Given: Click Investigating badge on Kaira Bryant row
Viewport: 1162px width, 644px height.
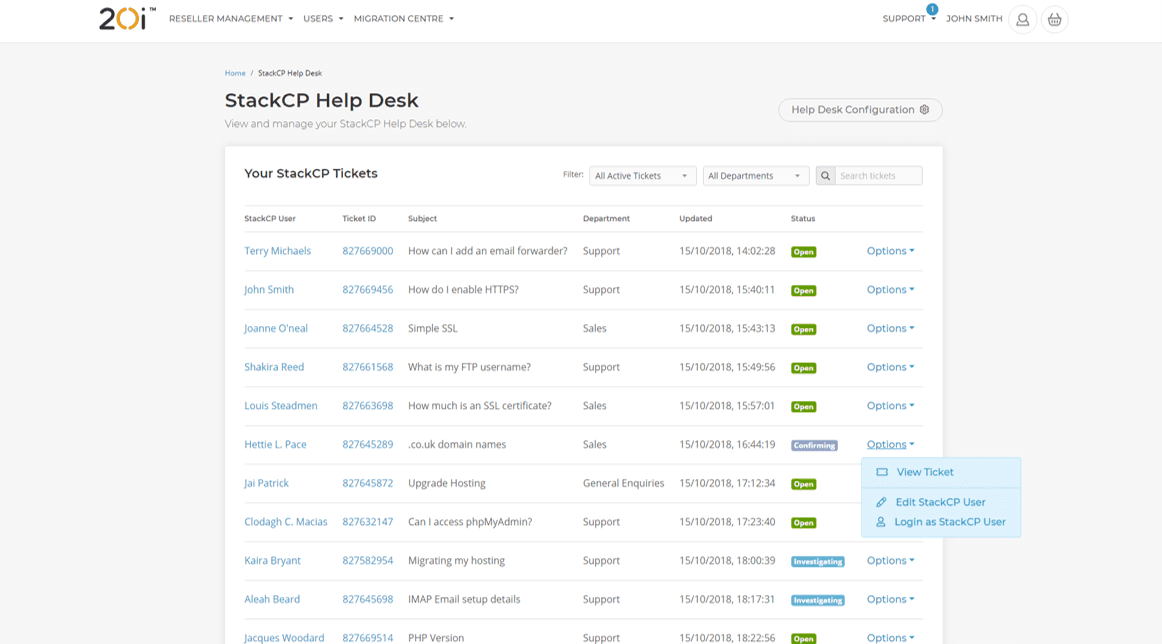Looking at the screenshot, I should [x=817, y=562].
